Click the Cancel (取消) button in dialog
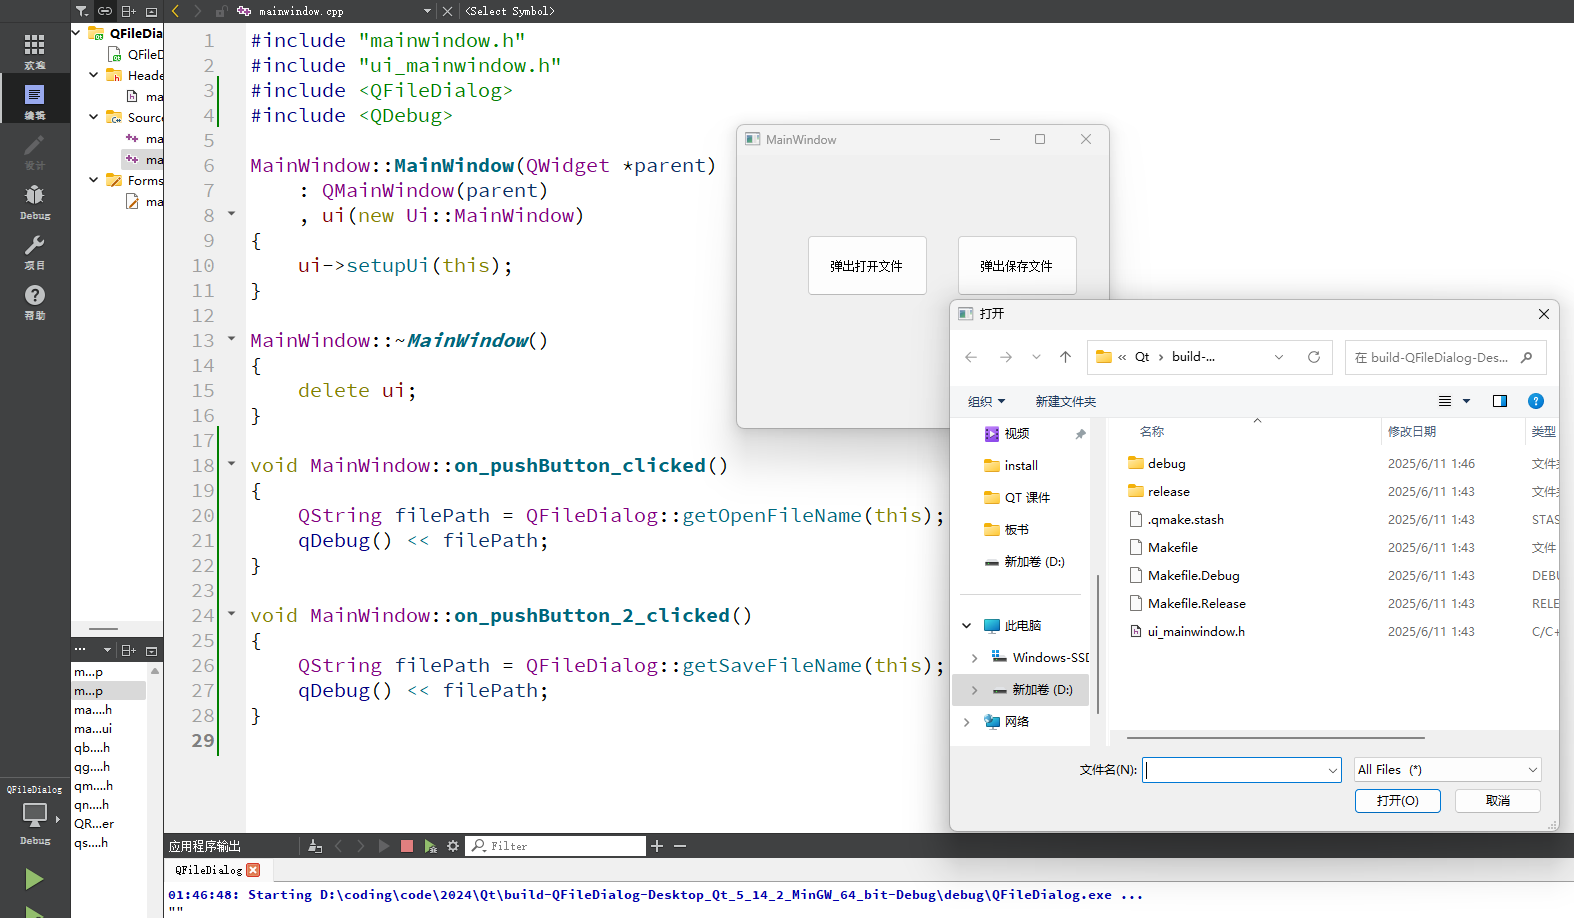The width and height of the screenshot is (1574, 918). (x=1498, y=801)
